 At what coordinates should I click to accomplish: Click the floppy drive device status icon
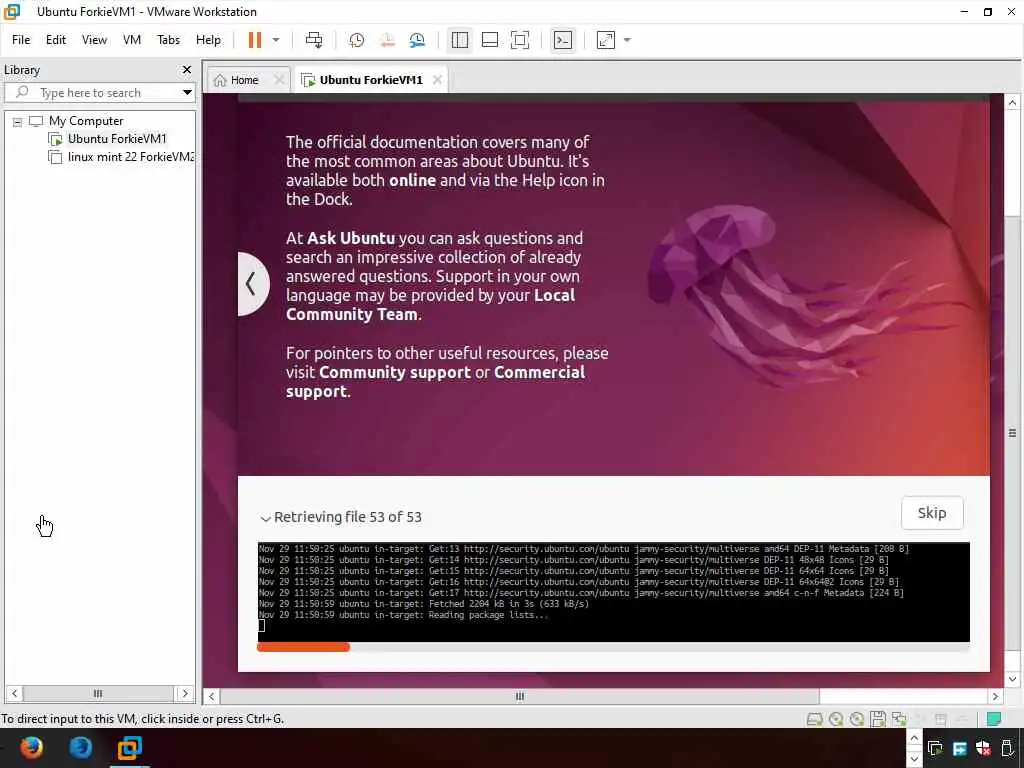(878, 719)
